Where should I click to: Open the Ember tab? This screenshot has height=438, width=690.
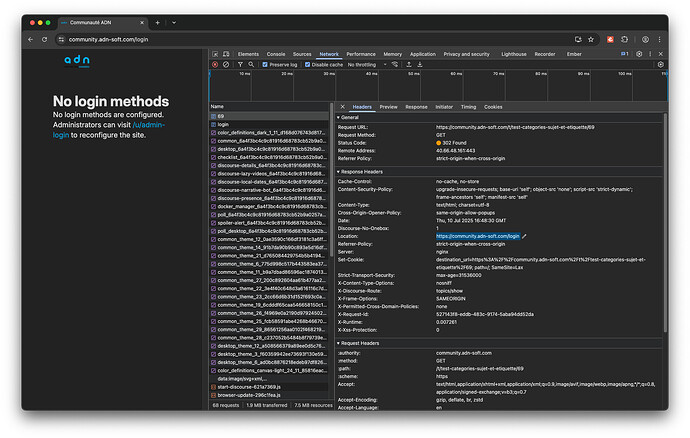574,54
